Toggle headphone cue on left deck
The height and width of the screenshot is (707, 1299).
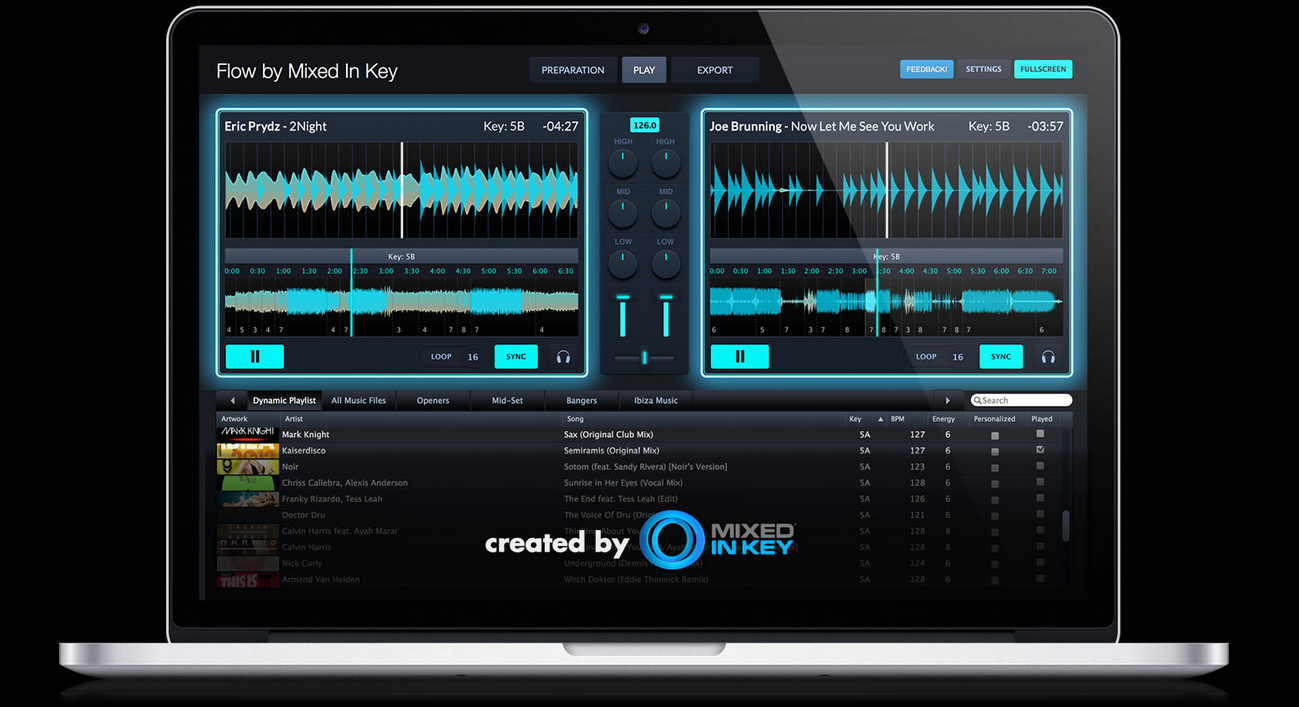(x=563, y=356)
